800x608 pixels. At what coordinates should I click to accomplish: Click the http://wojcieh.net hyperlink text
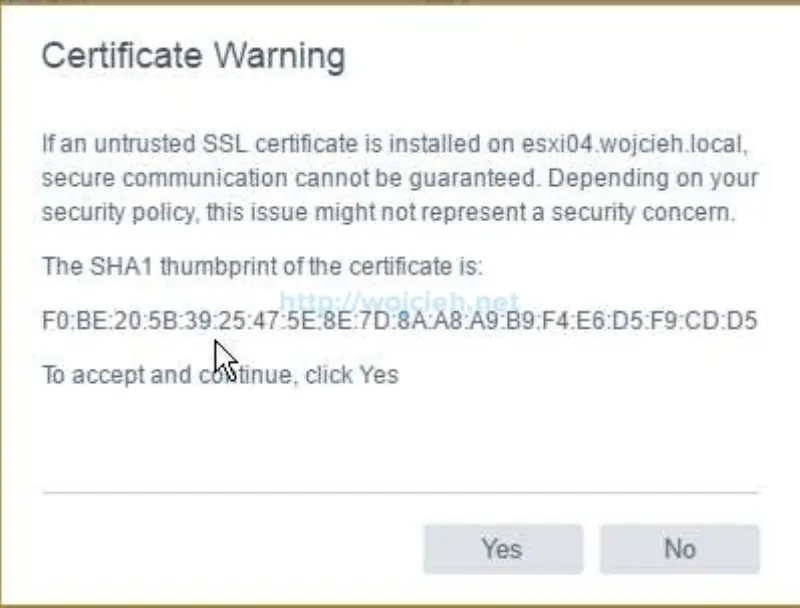(400, 300)
